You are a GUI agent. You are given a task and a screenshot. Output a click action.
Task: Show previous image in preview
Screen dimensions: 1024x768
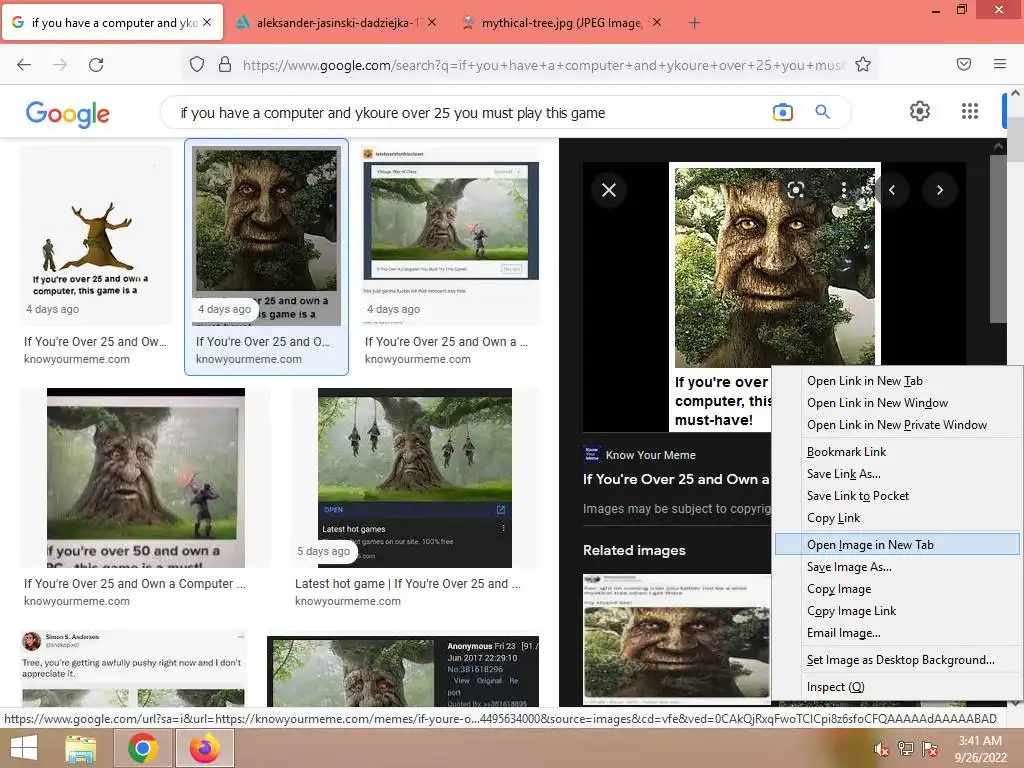click(892, 190)
